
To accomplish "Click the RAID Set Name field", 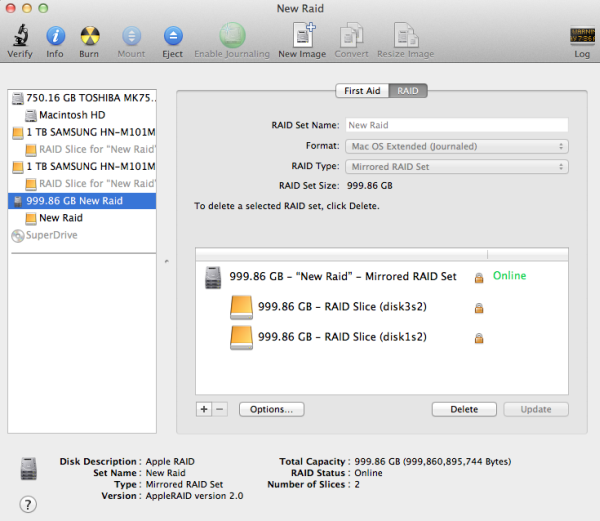I will (456, 126).
